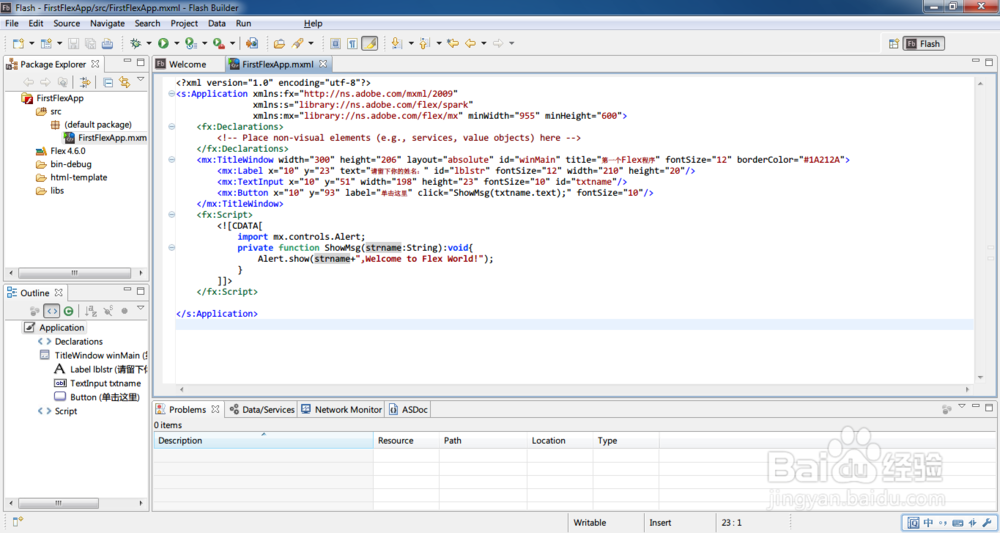
Task: Click the Location column header
Action: coord(559,441)
